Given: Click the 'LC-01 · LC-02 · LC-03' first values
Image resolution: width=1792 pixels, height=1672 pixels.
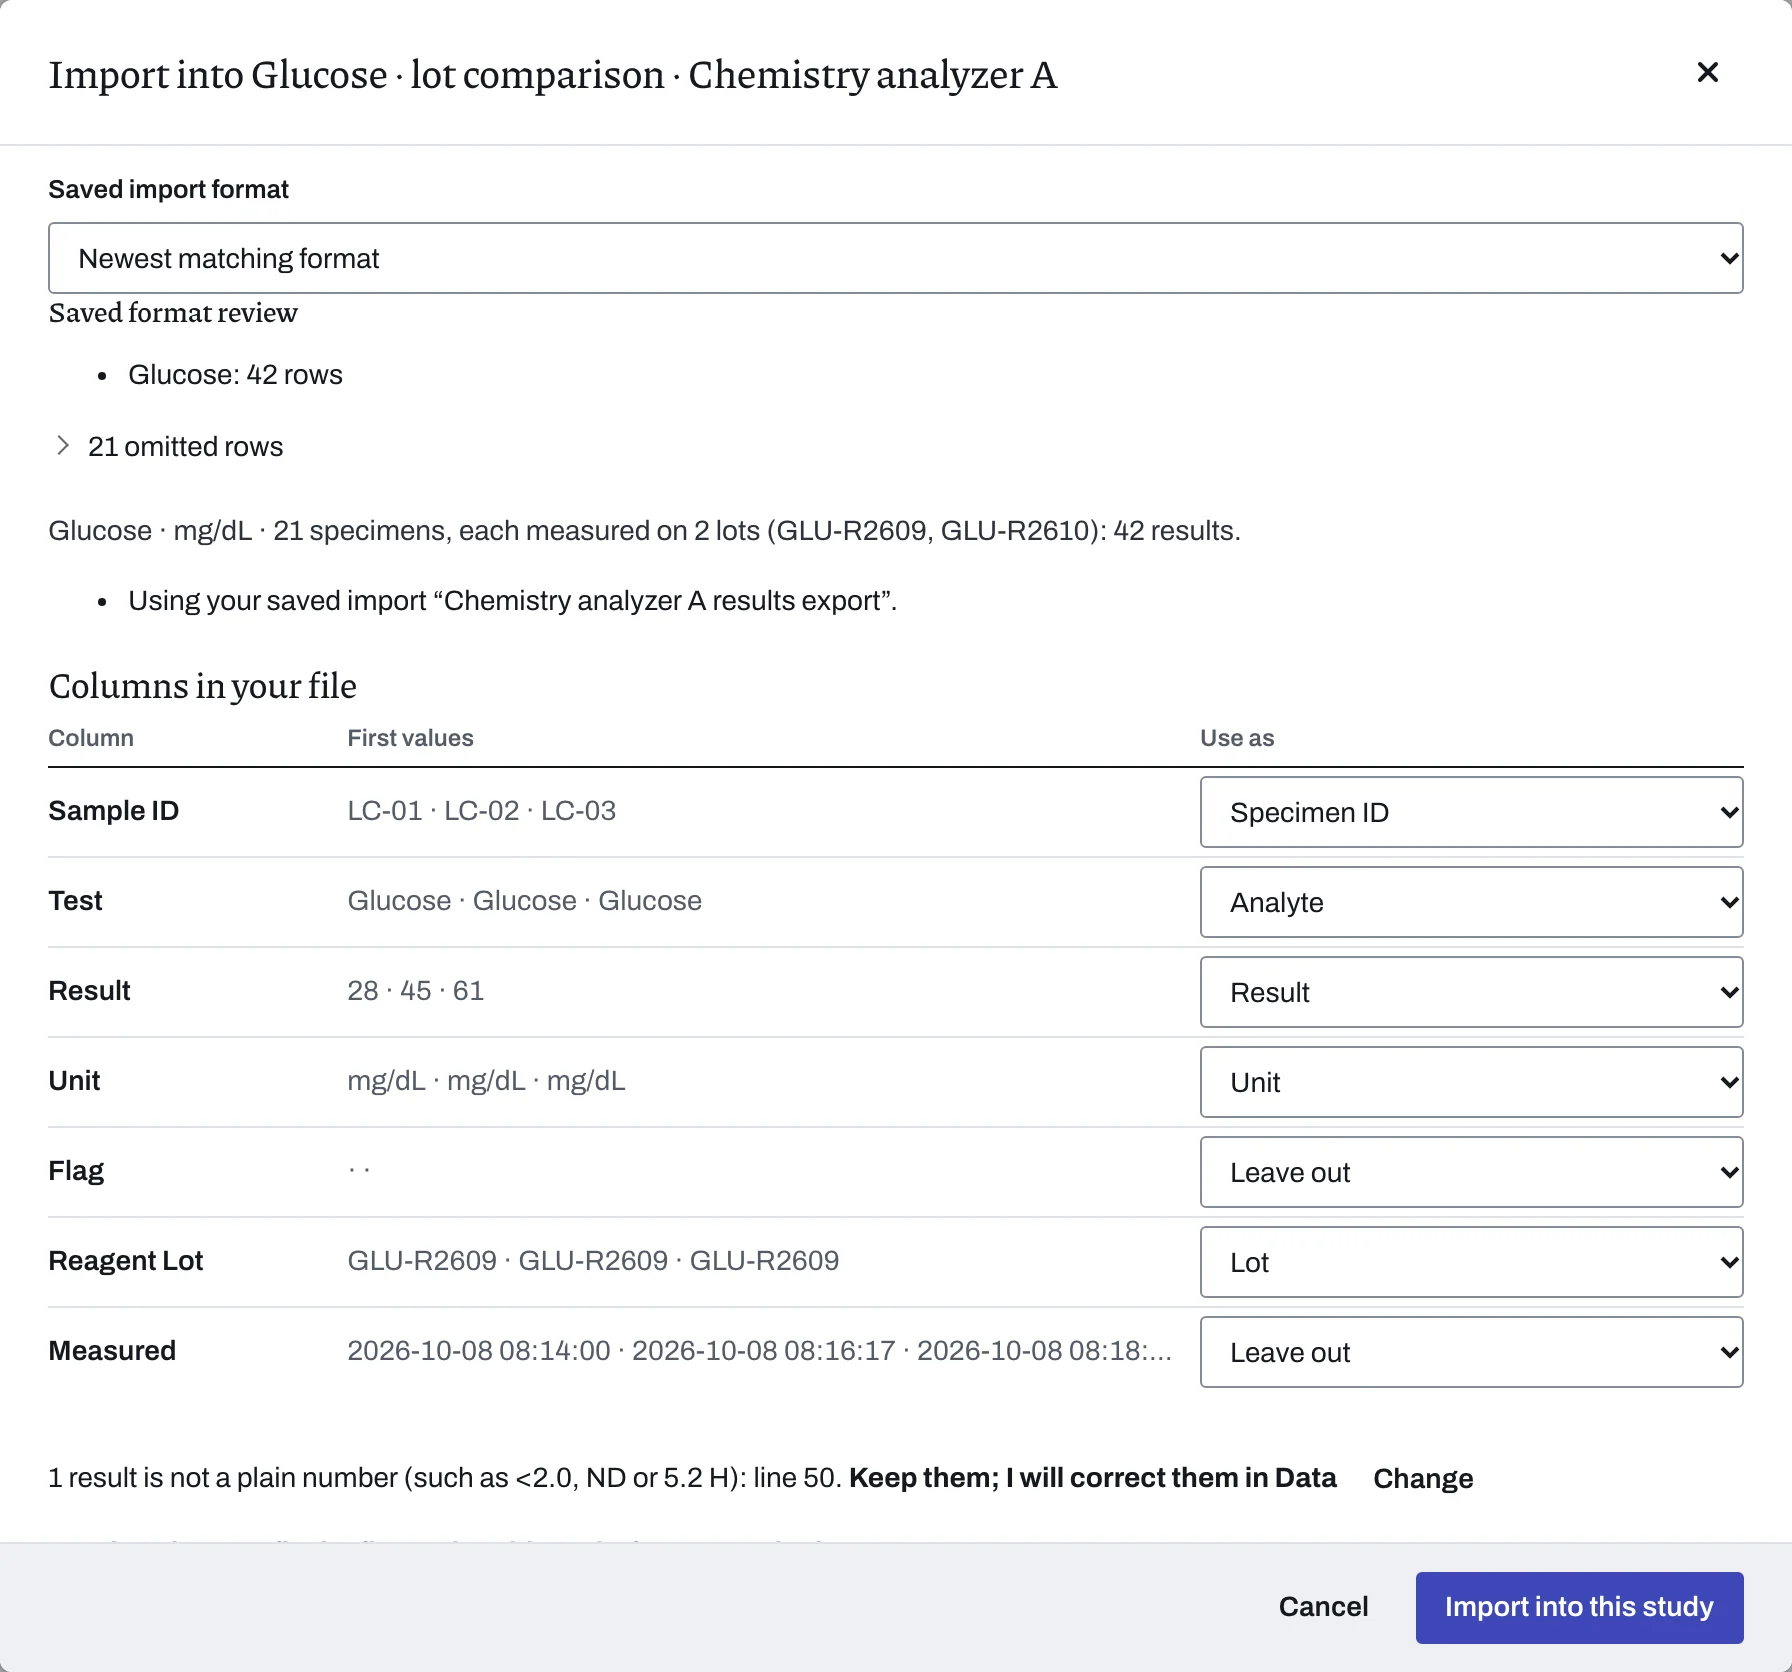Looking at the screenshot, I should [481, 811].
